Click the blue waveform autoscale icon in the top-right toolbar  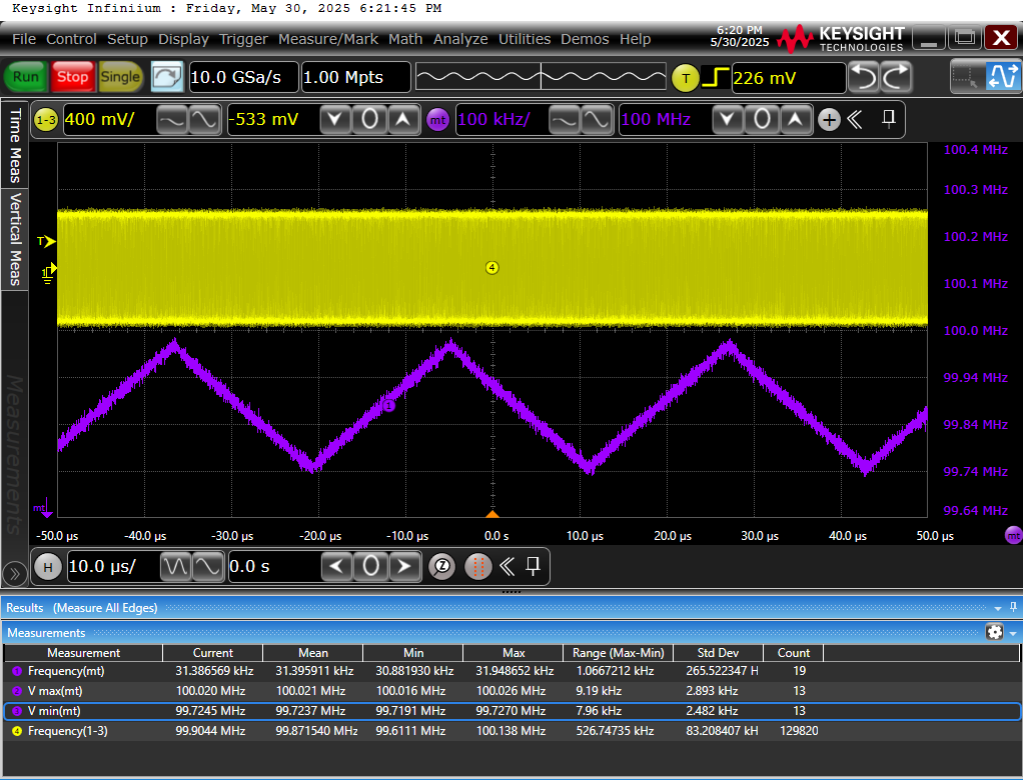1003,77
